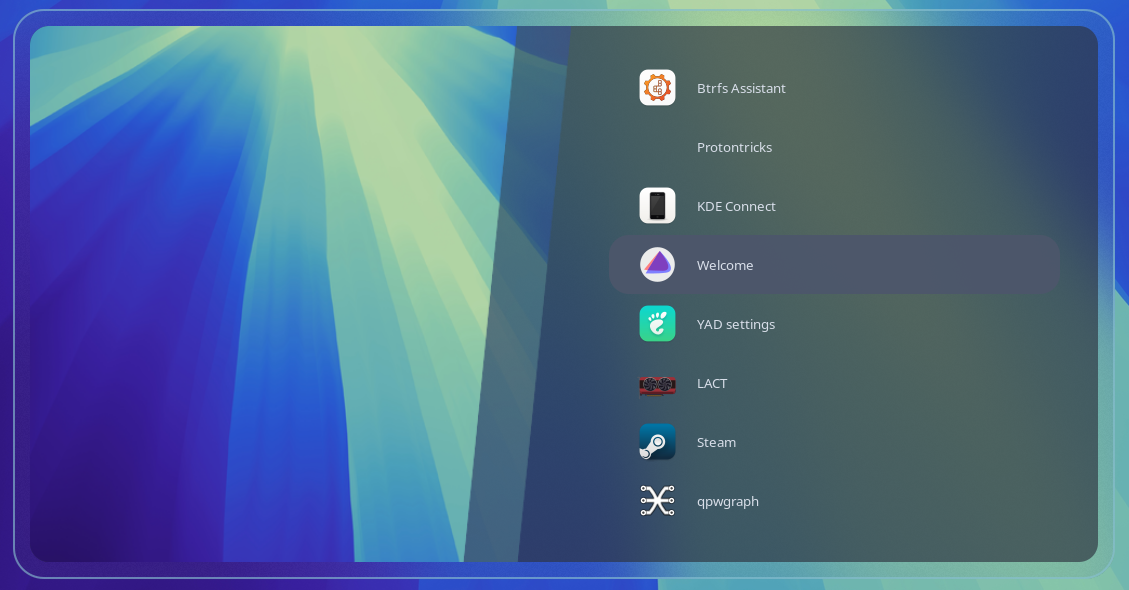Click the empty icon slot beside Protontricks
The image size is (1129, 590).
(x=657, y=147)
